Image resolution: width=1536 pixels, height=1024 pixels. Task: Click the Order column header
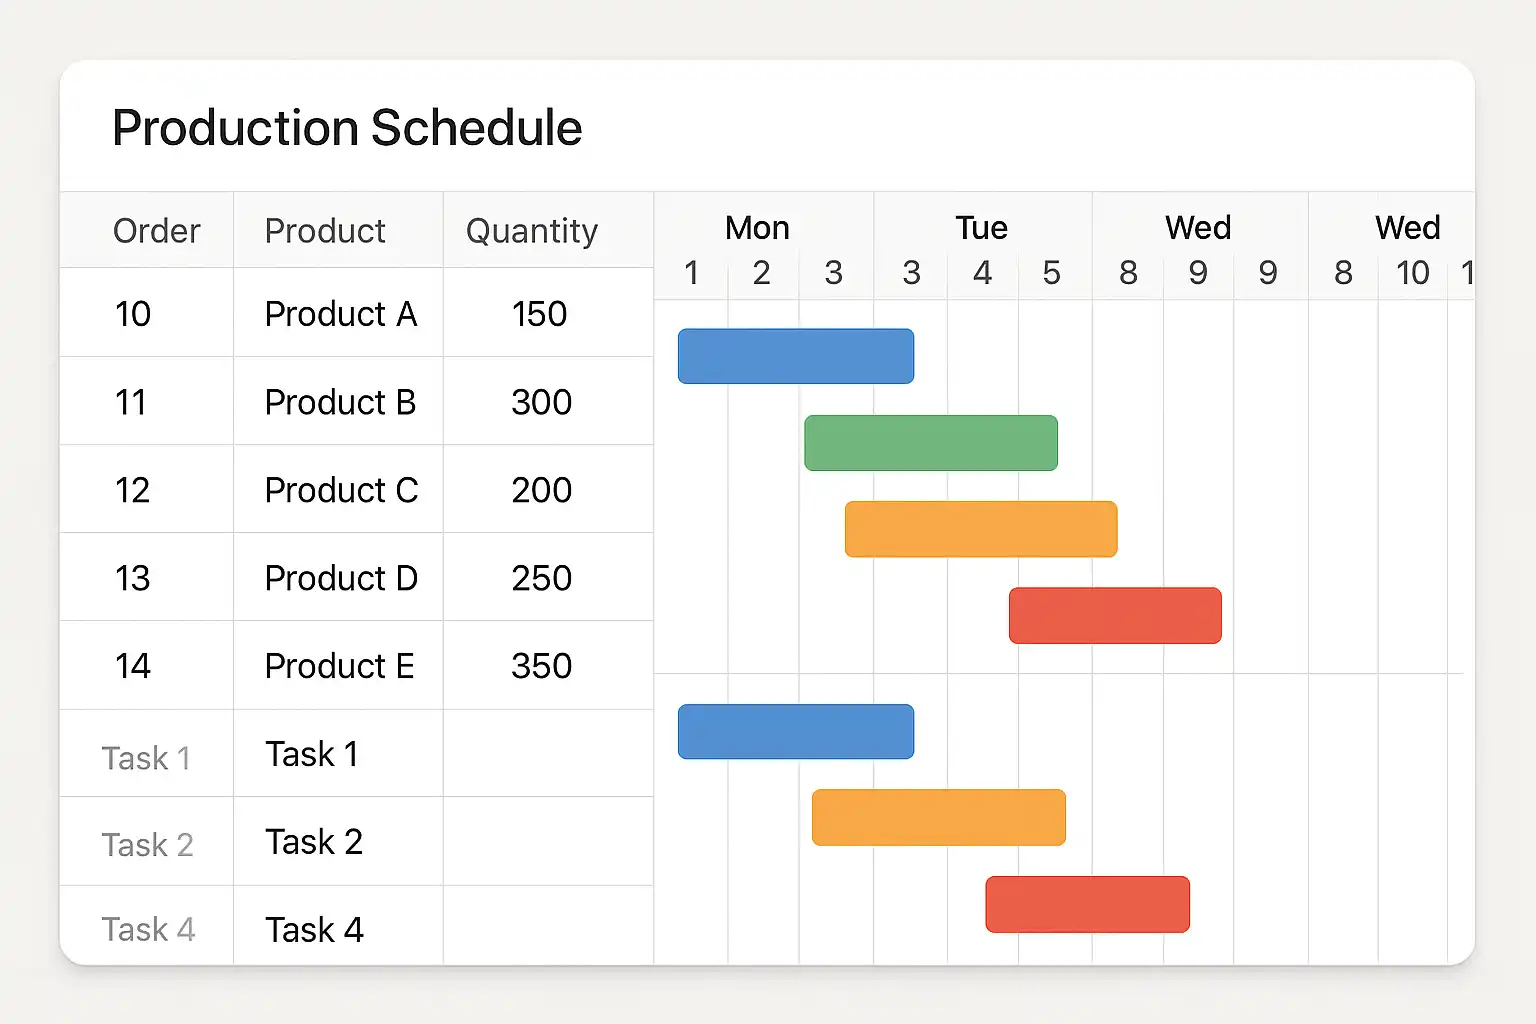tap(156, 231)
